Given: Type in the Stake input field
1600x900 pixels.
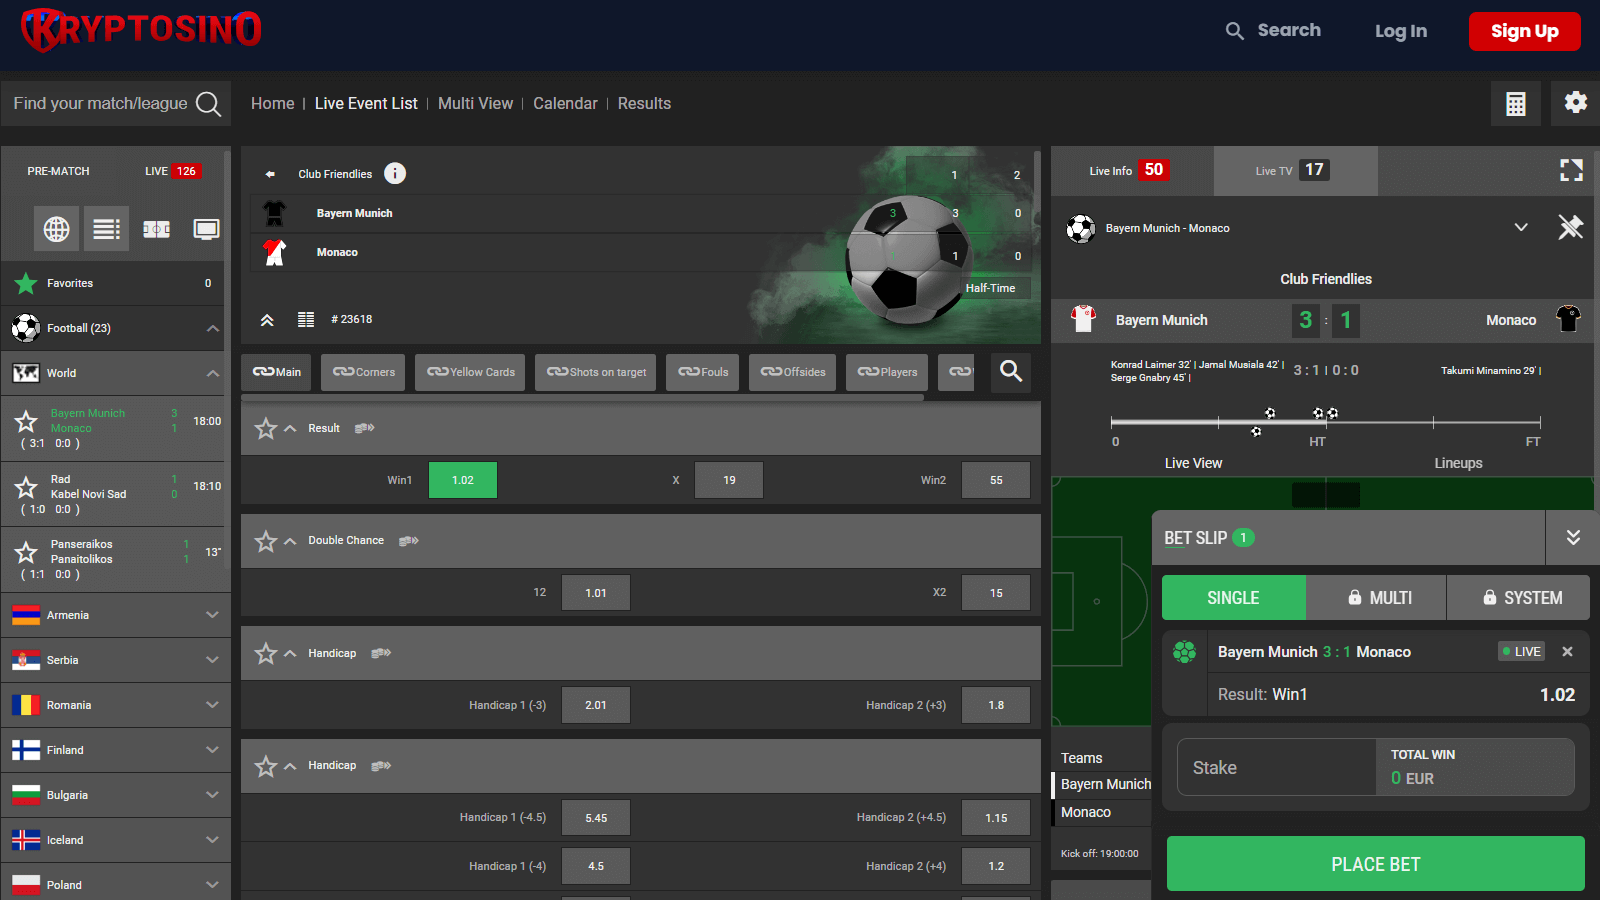Looking at the screenshot, I should click(1277, 767).
